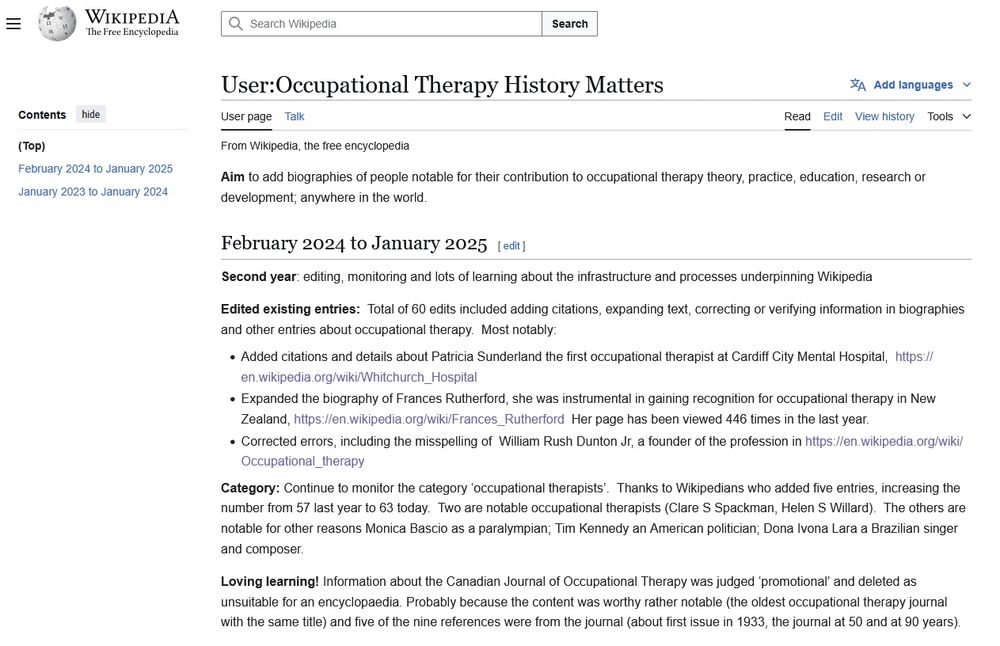
Task: Click the bold 'Category:' label
Action: (250, 488)
